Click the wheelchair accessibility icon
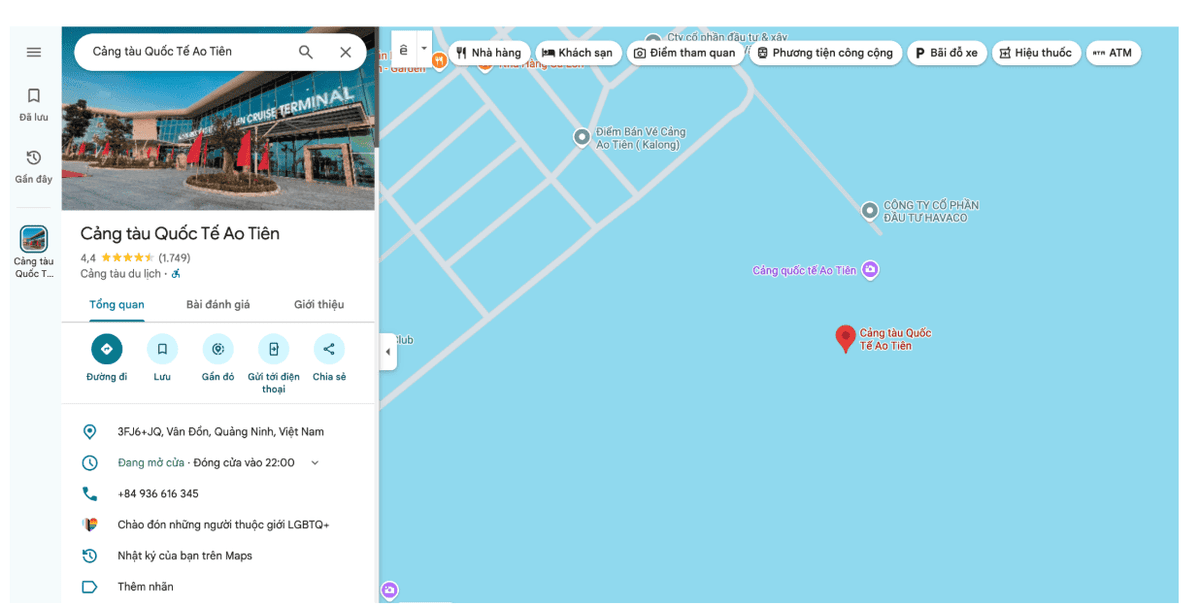 176,274
